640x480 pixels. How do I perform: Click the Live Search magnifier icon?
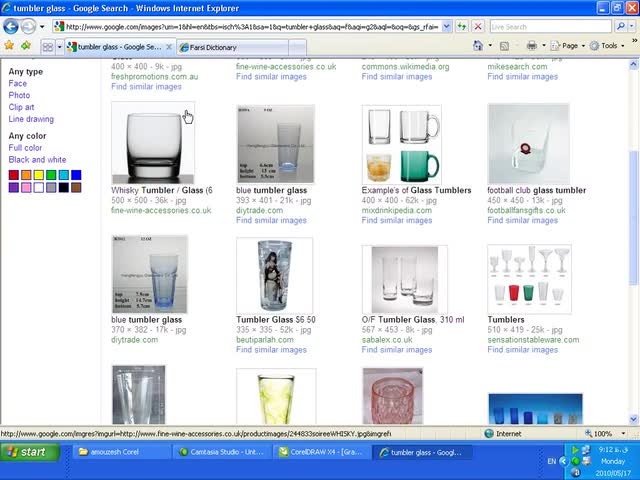(621, 27)
